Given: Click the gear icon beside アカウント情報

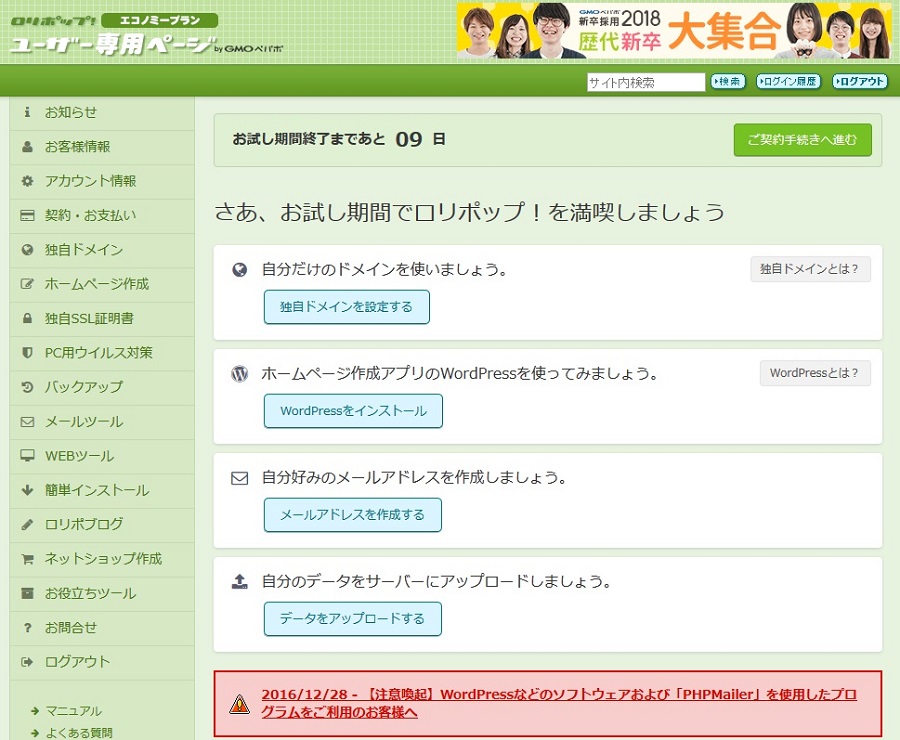Looking at the screenshot, I should [x=27, y=181].
